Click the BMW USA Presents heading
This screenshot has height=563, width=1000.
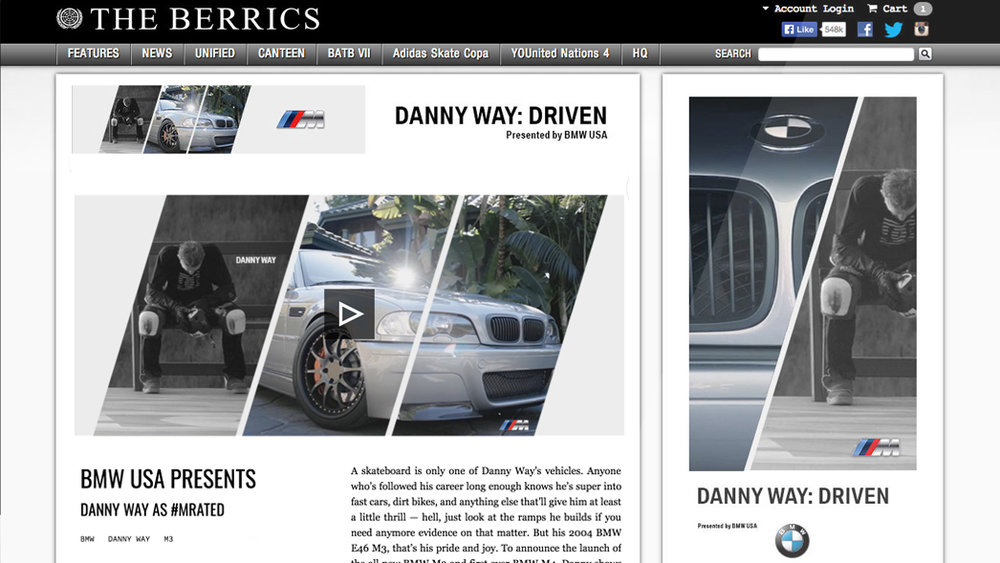click(x=168, y=479)
